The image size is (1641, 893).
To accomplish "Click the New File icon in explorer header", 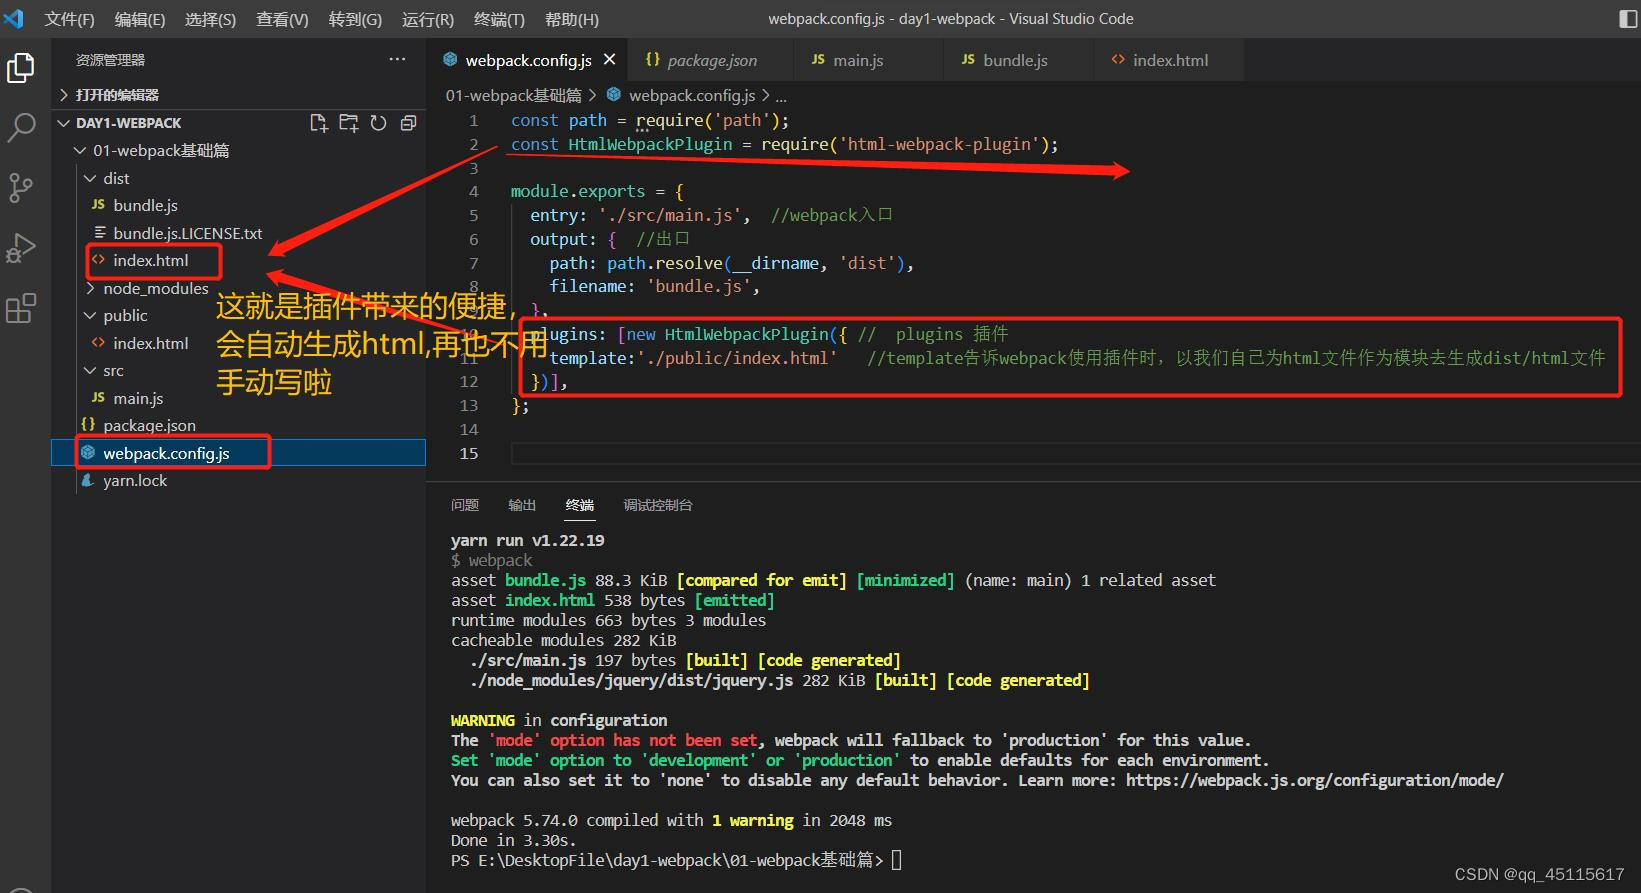I will (319, 123).
